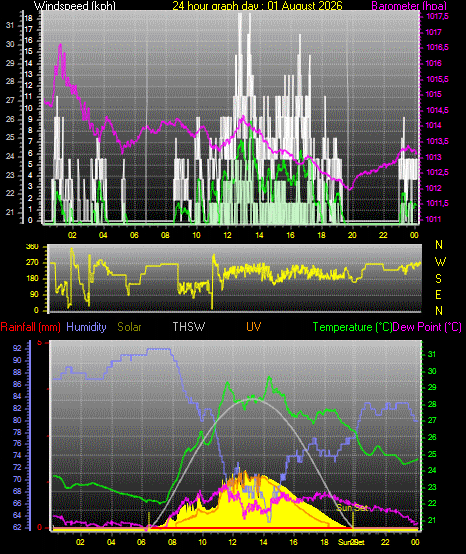The width and height of the screenshot is (466, 554).
Task: Click the '1012,5' barometer axis value
Action: pos(437,172)
